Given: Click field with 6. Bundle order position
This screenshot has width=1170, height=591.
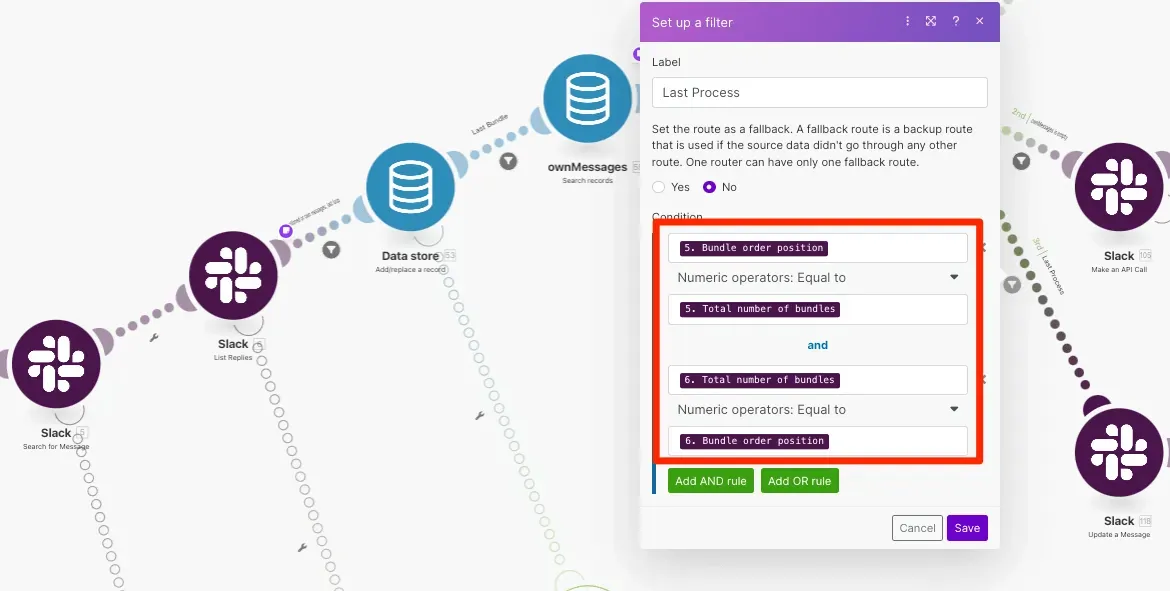Looking at the screenshot, I should tap(818, 441).
